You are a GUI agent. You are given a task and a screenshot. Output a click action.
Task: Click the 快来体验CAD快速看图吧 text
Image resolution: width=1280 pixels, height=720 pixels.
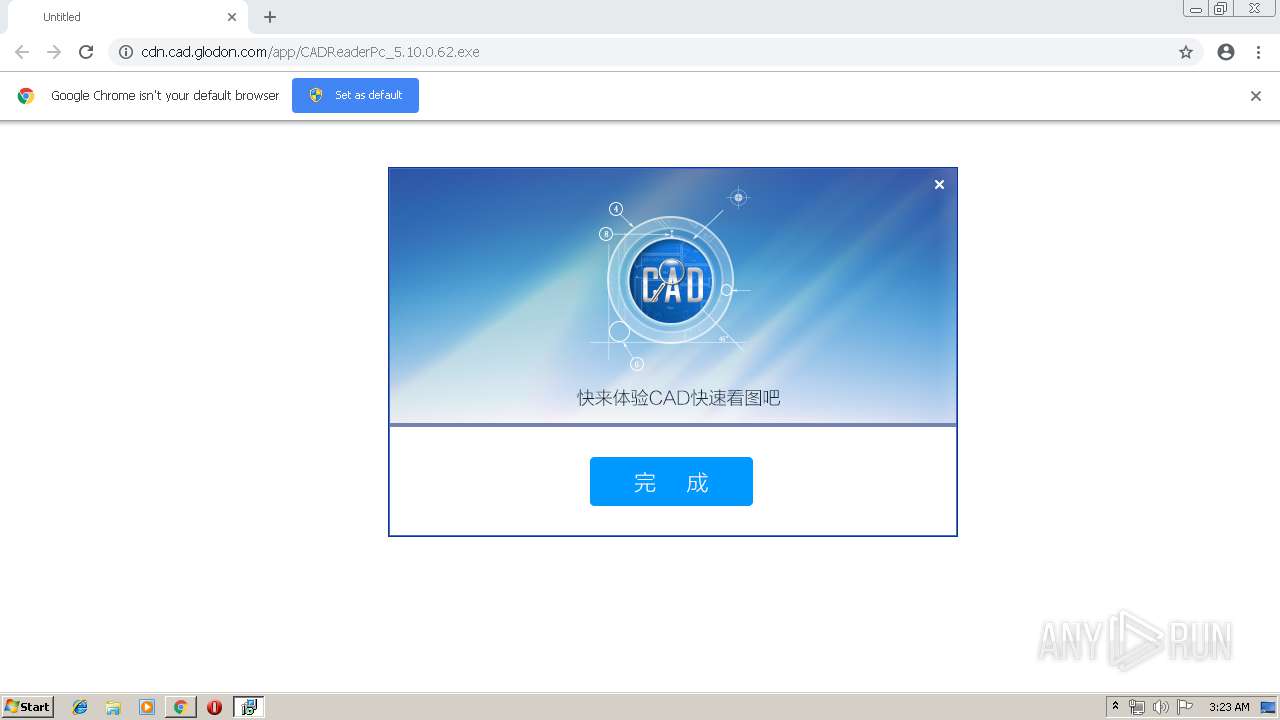coord(678,397)
